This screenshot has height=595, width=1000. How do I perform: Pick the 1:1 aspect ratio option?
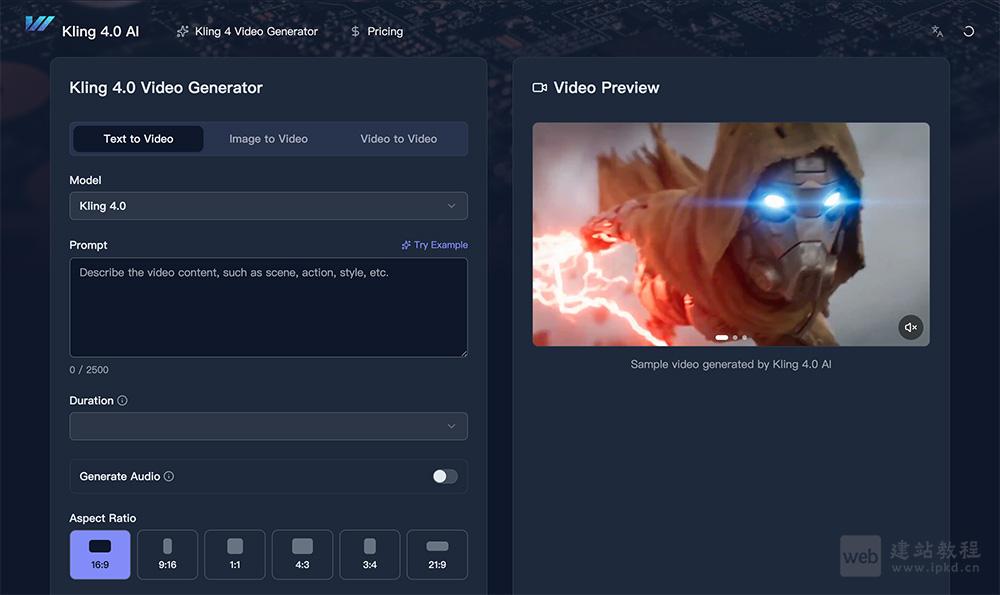coord(235,555)
